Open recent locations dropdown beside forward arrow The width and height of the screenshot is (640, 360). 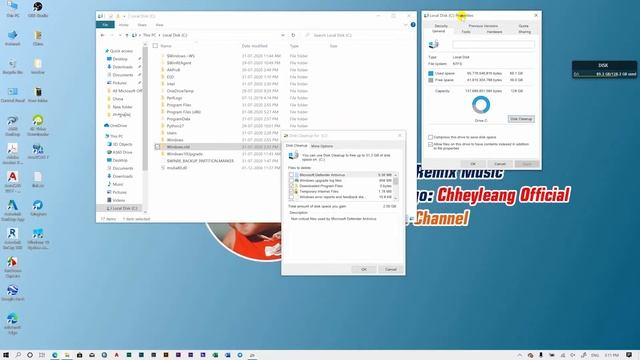pos(120,36)
